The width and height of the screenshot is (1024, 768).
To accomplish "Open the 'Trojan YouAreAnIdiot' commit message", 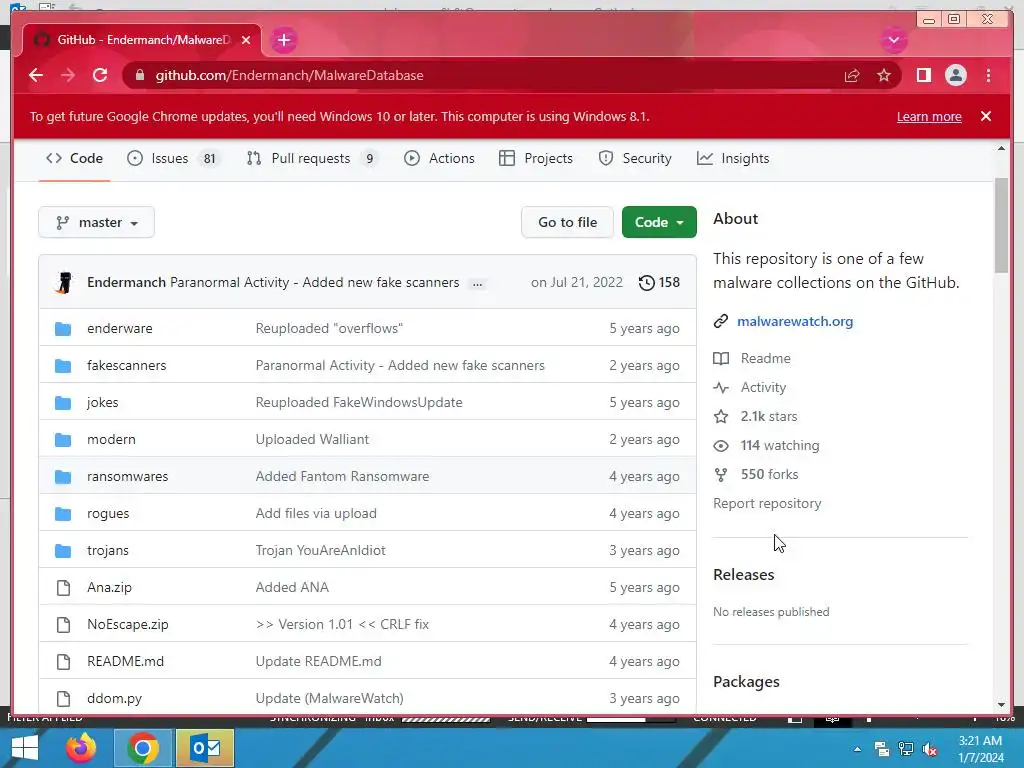I will [x=320, y=551].
